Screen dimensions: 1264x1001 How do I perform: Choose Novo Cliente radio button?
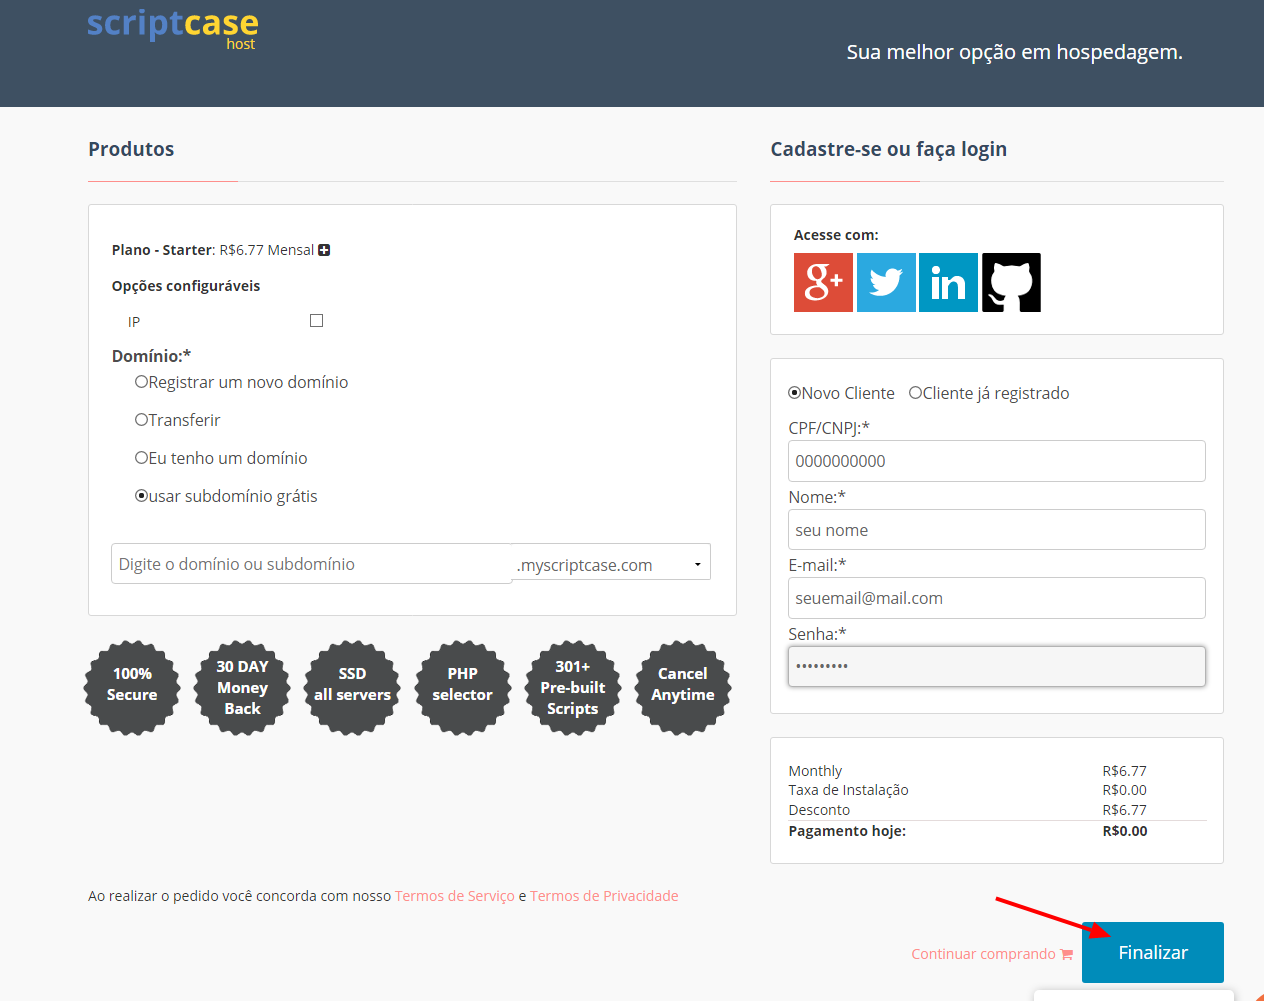coord(795,393)
